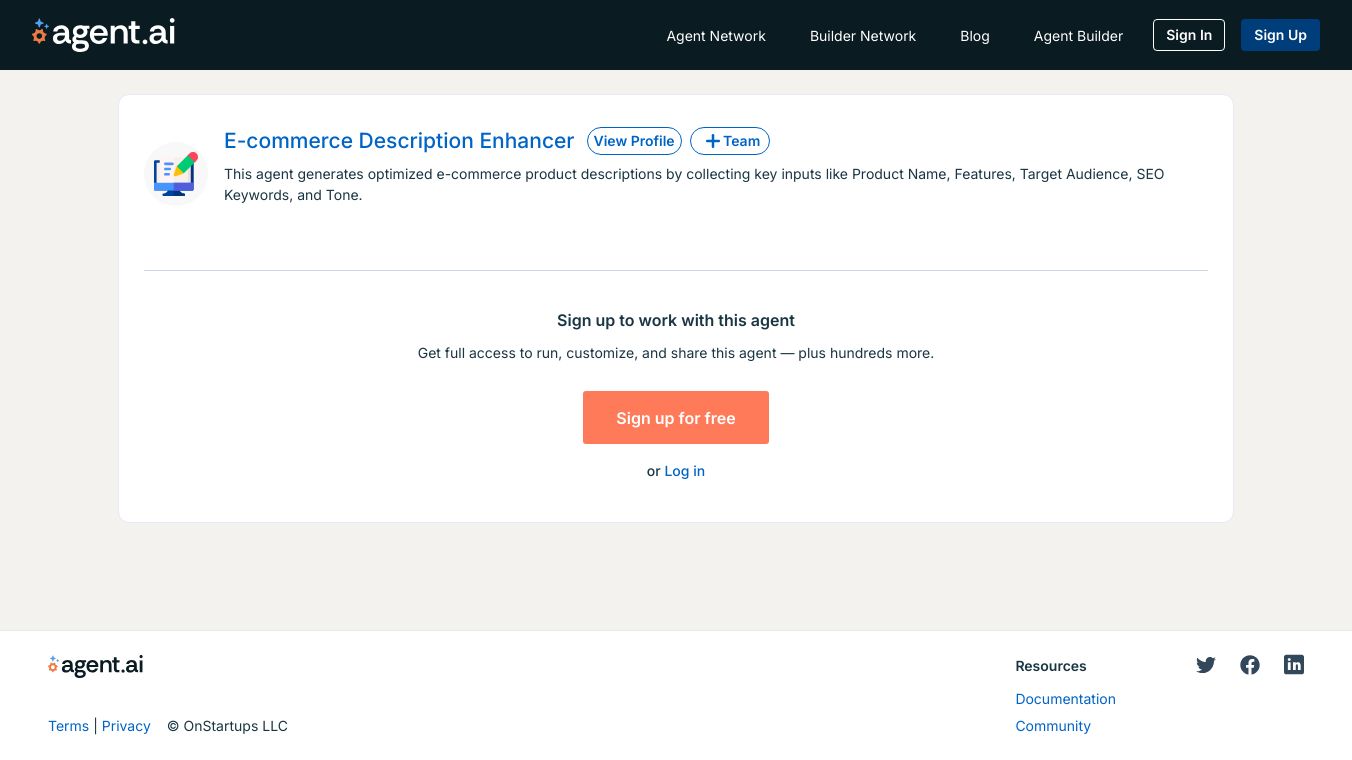Open the Privacy link
Viewport: 1352px width, 760px height.
click(x=126, y=726)
